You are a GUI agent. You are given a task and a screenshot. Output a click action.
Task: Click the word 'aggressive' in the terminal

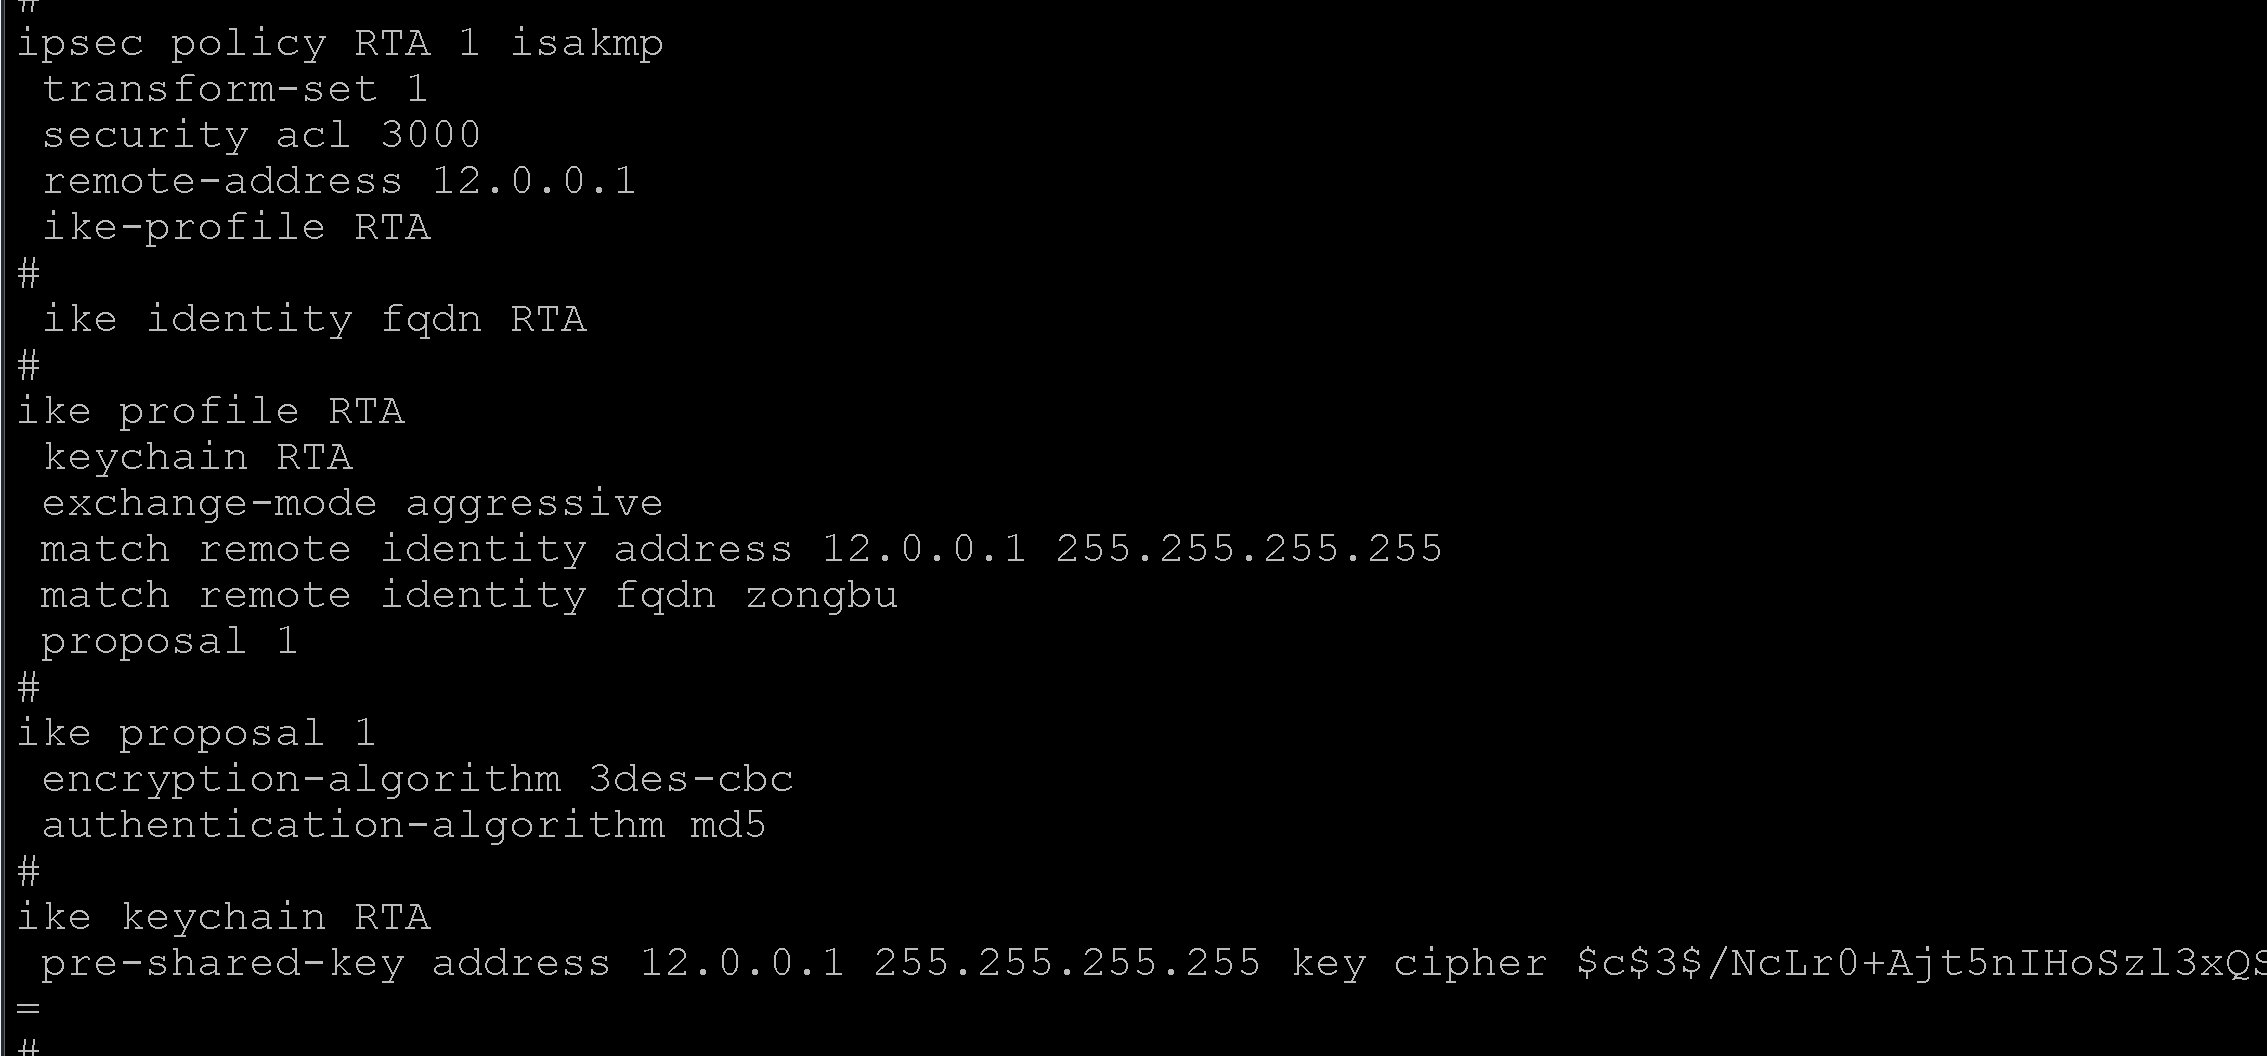tap(534, 504)
